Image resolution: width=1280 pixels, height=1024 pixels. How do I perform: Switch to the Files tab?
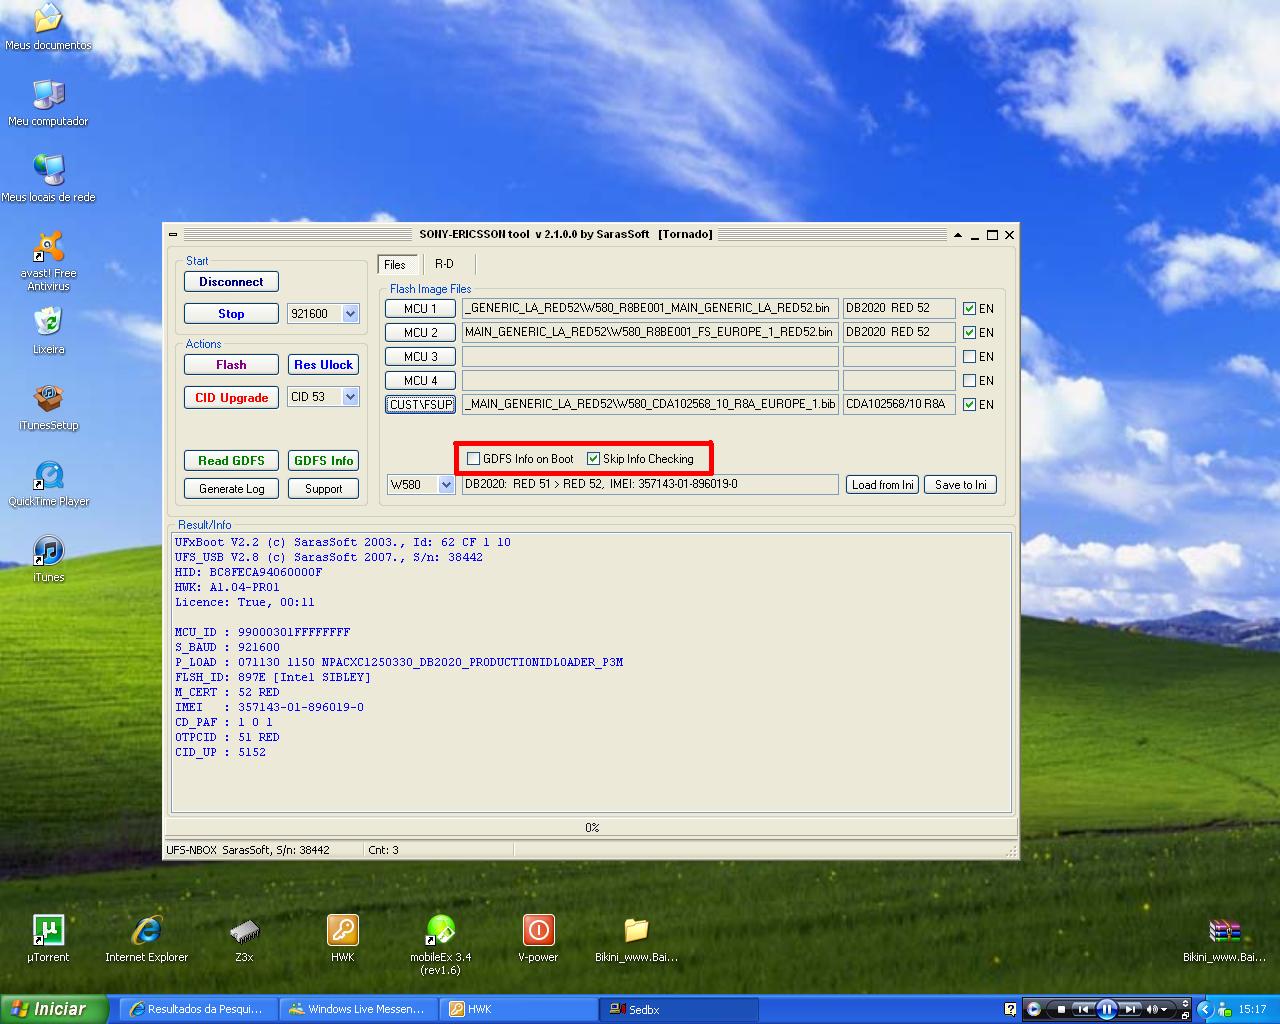(x=396, y=265)
